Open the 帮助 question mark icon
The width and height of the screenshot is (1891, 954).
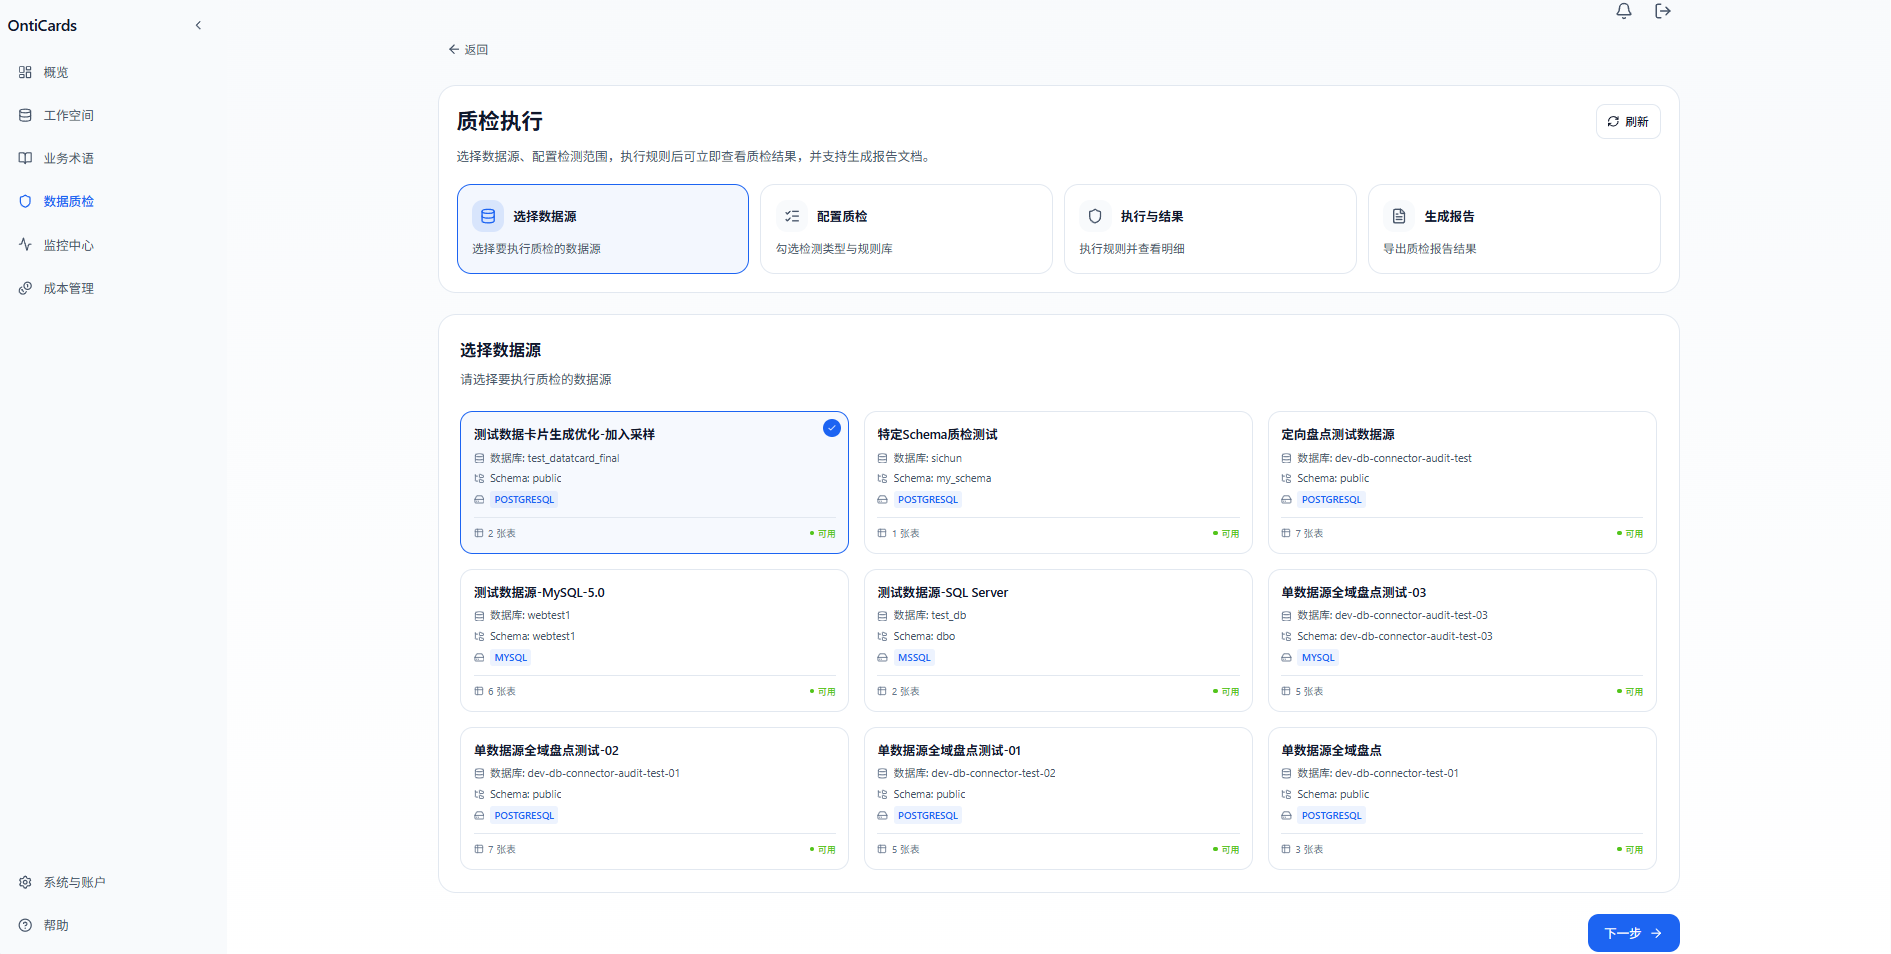(25, 925)
